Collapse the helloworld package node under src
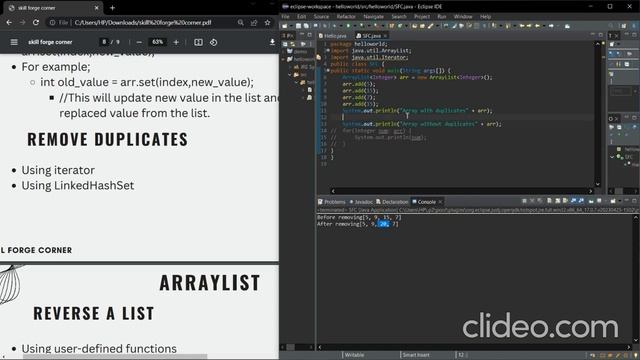Viewport: 640px width, 360px height. [297, 82]
